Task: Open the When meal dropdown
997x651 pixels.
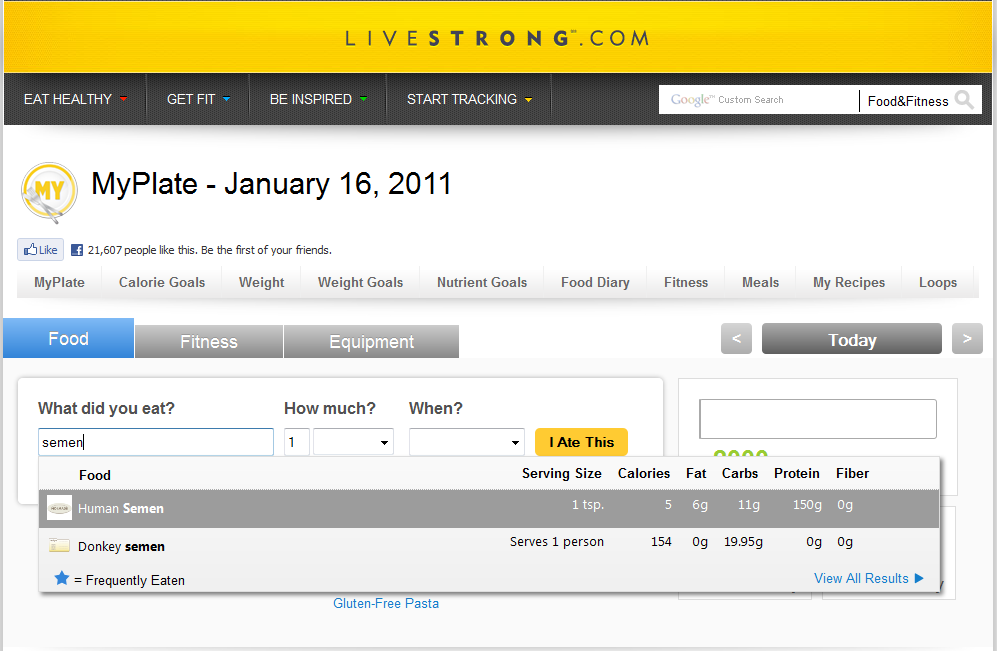Action: pyautogui.click(x=467, y=442)
